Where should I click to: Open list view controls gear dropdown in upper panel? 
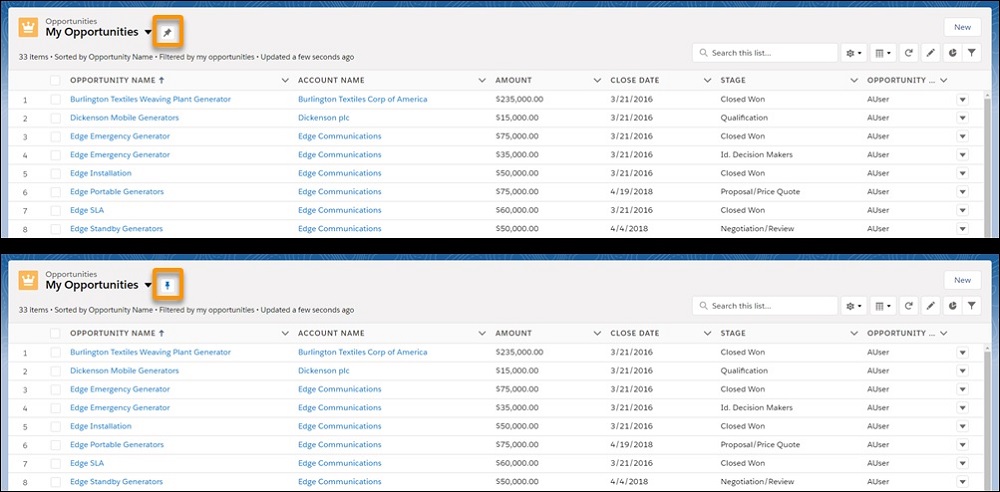pos(854,53)
